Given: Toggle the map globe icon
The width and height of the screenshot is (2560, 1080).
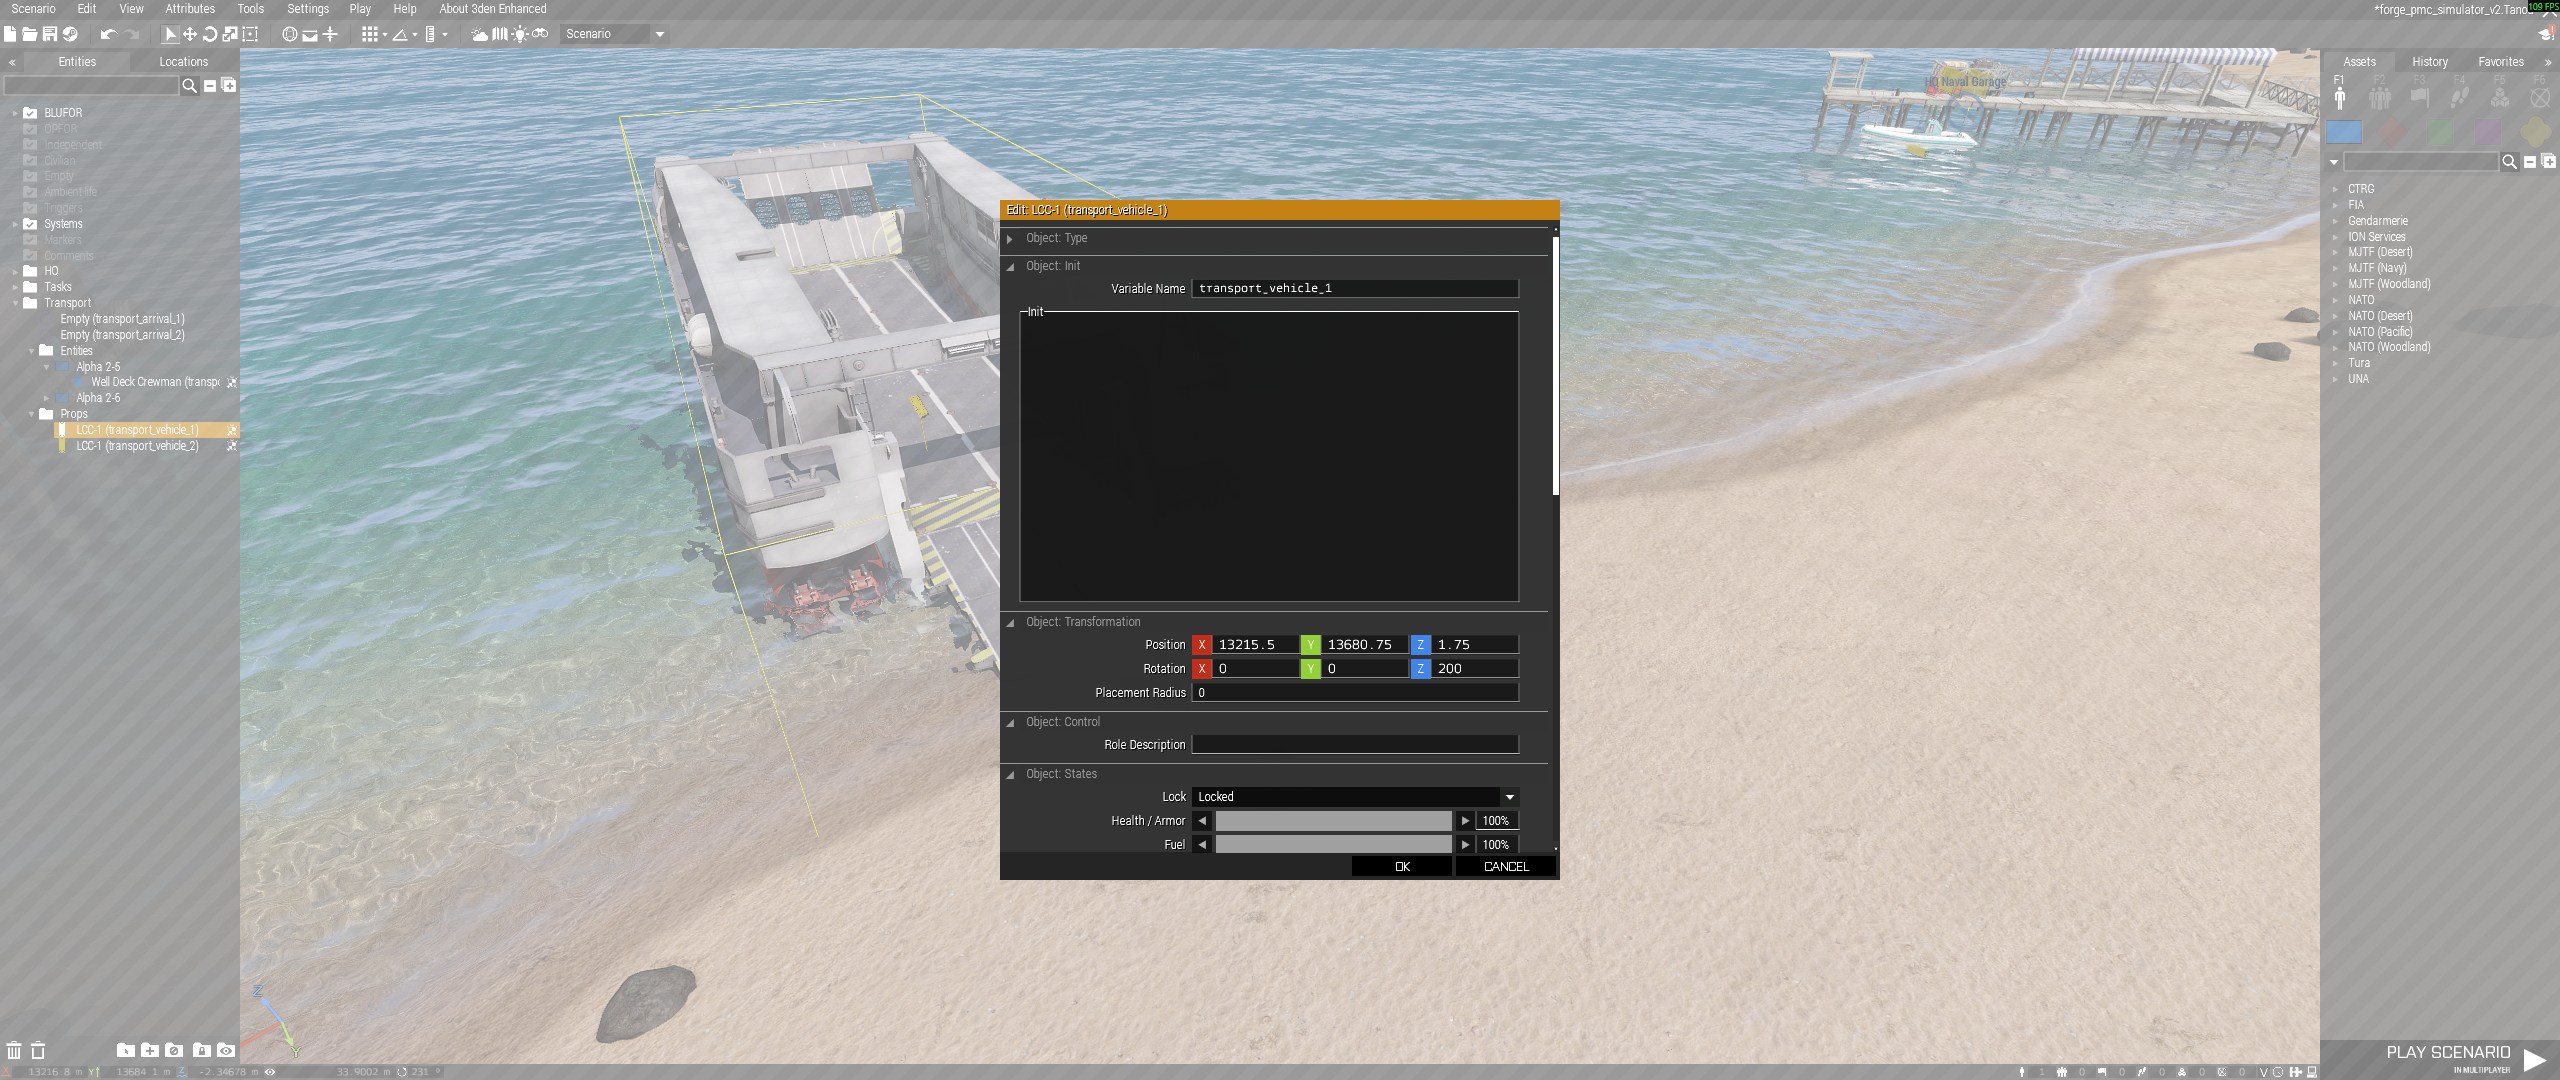Looking at the screenshot, I should point(290,34).
